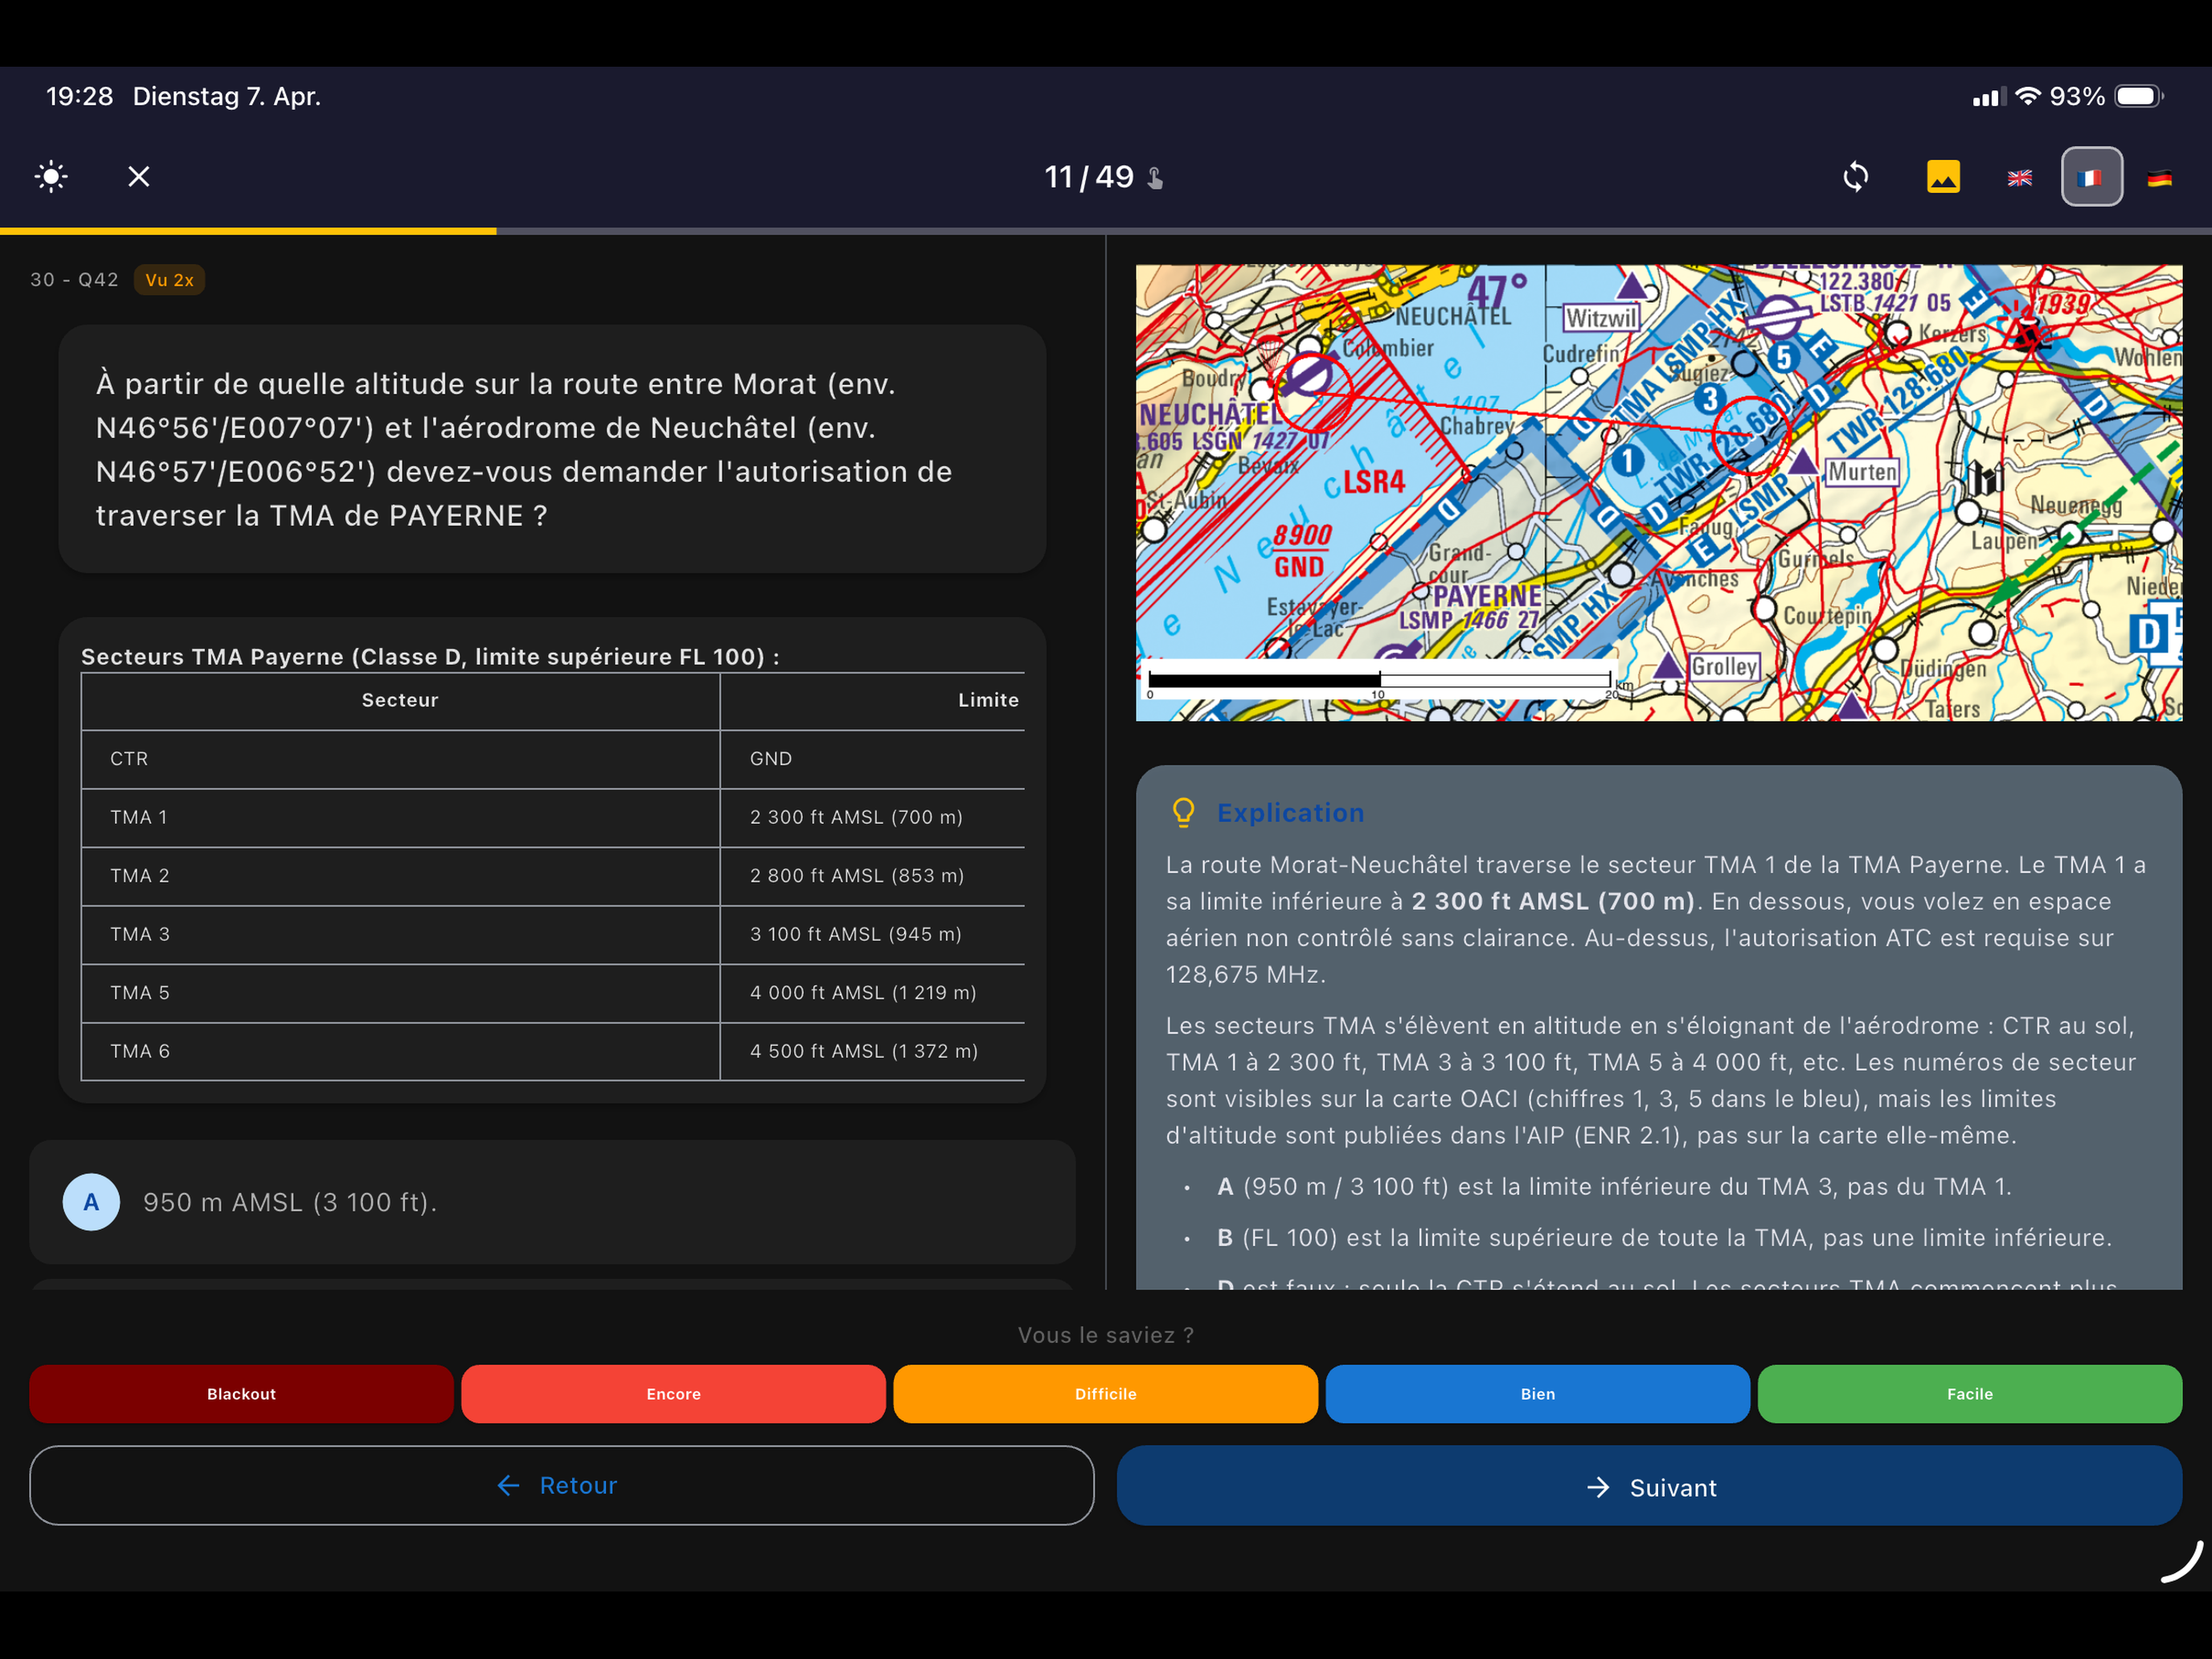Select the TMA 1 table row
The image size is (2212, 1659).
[x=552, y=817]
